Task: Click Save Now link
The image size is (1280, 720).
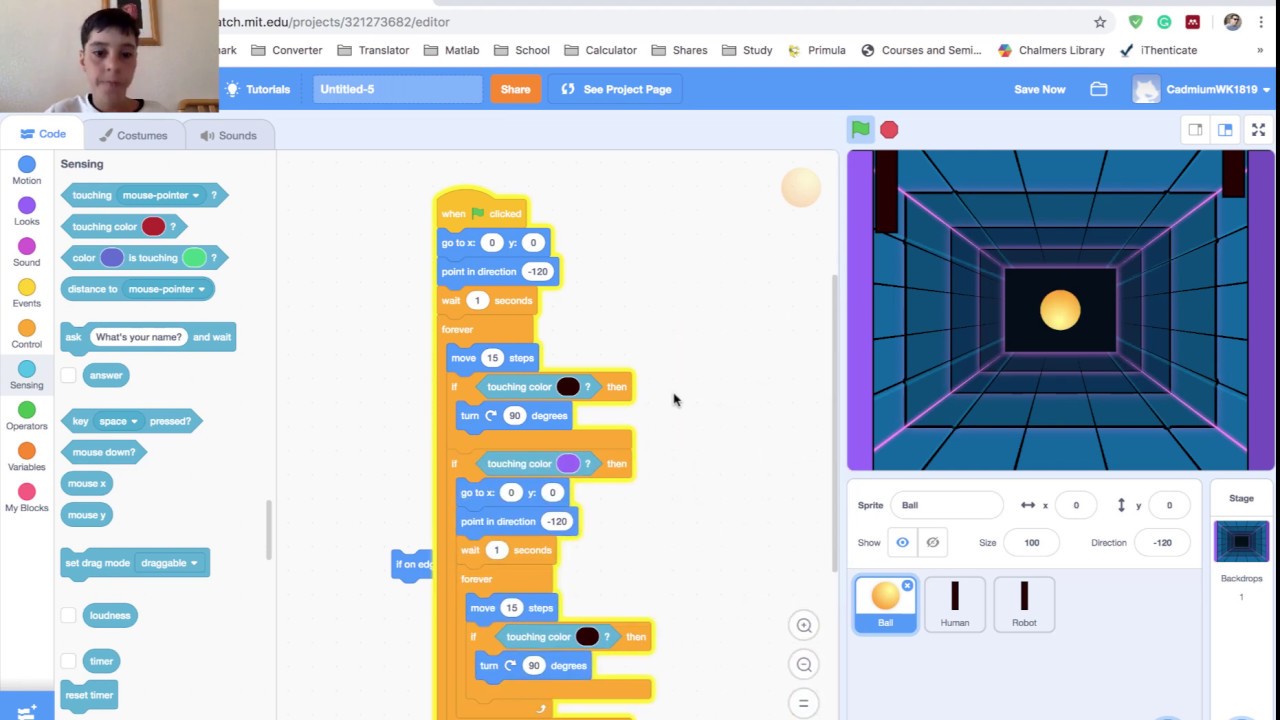Action: pos(1039,89)
